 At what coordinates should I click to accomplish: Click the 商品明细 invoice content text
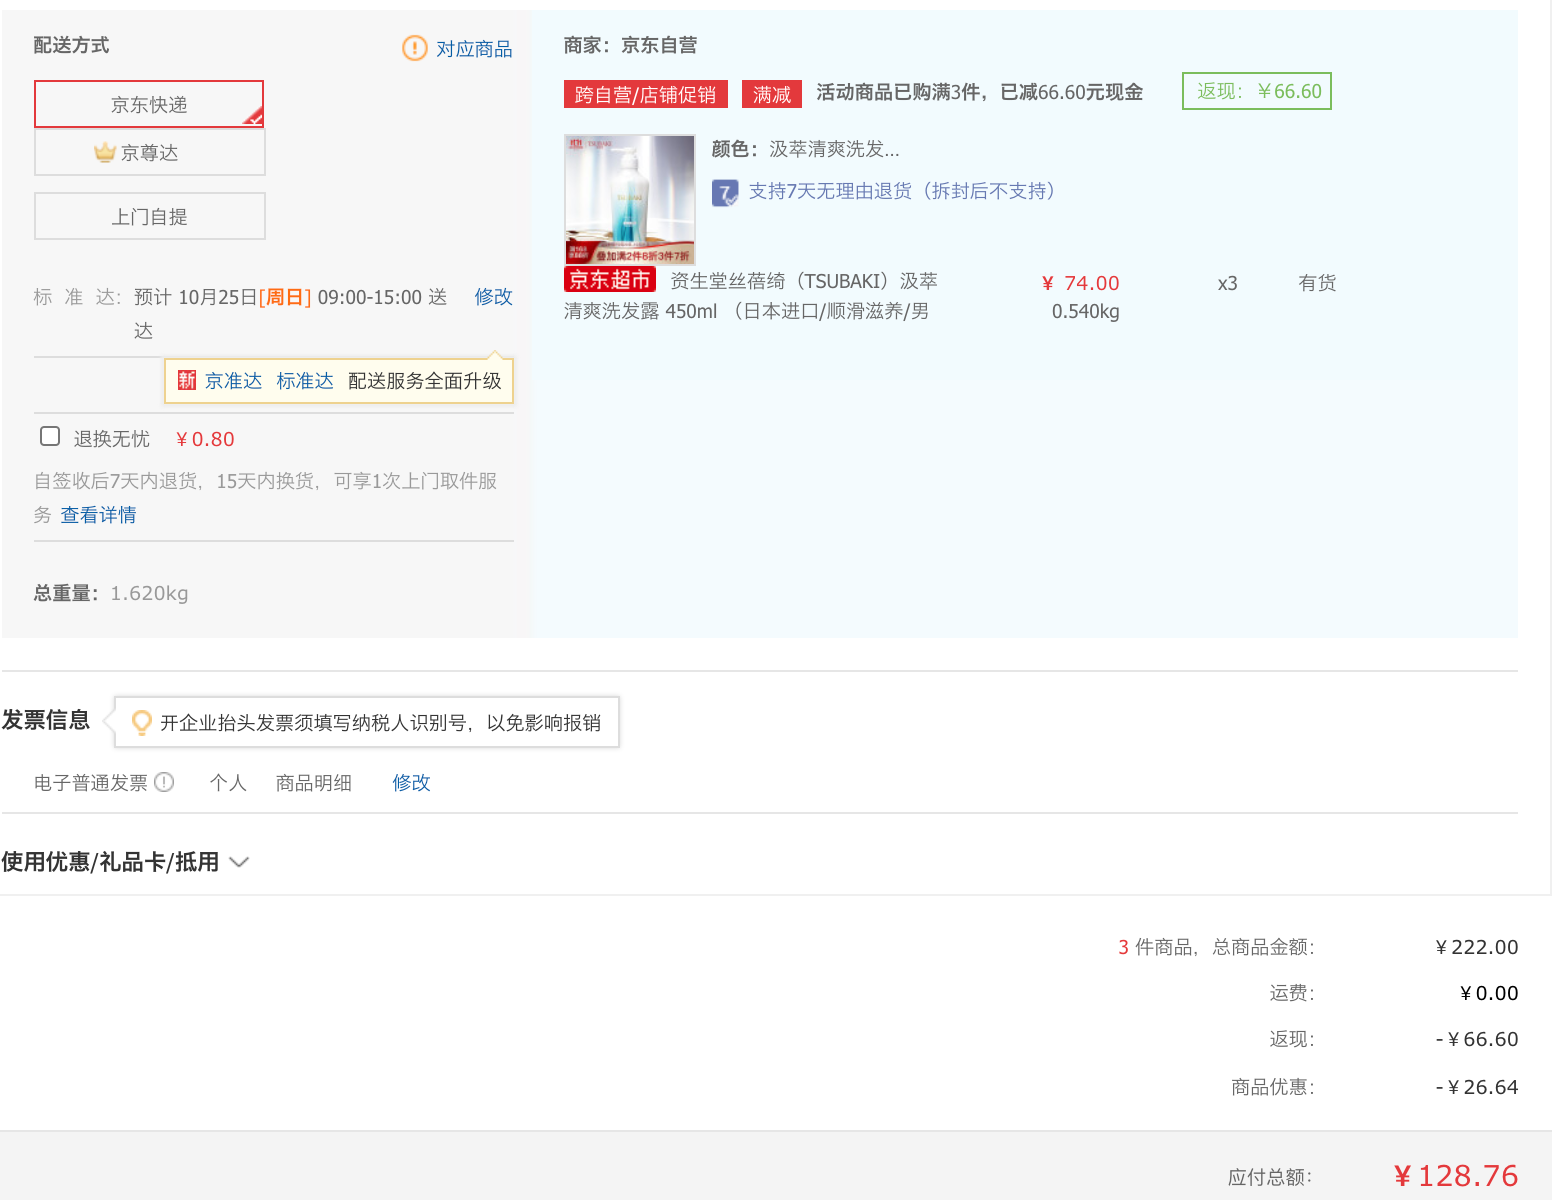(x=313, y=783)
